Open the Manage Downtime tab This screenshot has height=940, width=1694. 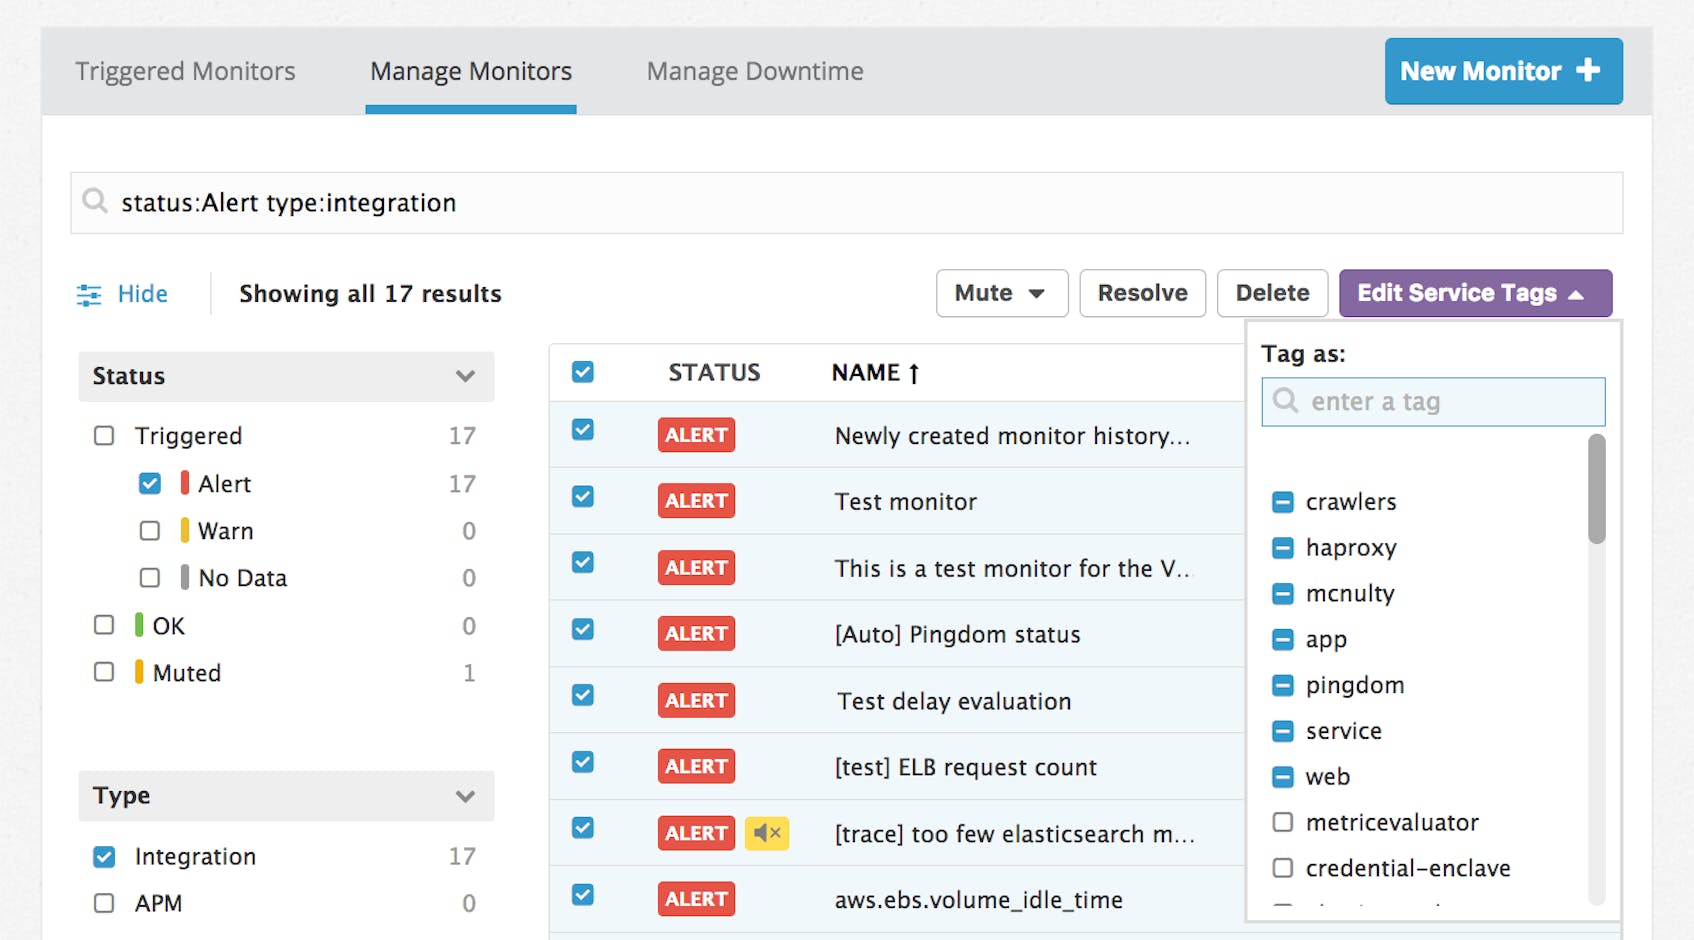tap(754, 71)
